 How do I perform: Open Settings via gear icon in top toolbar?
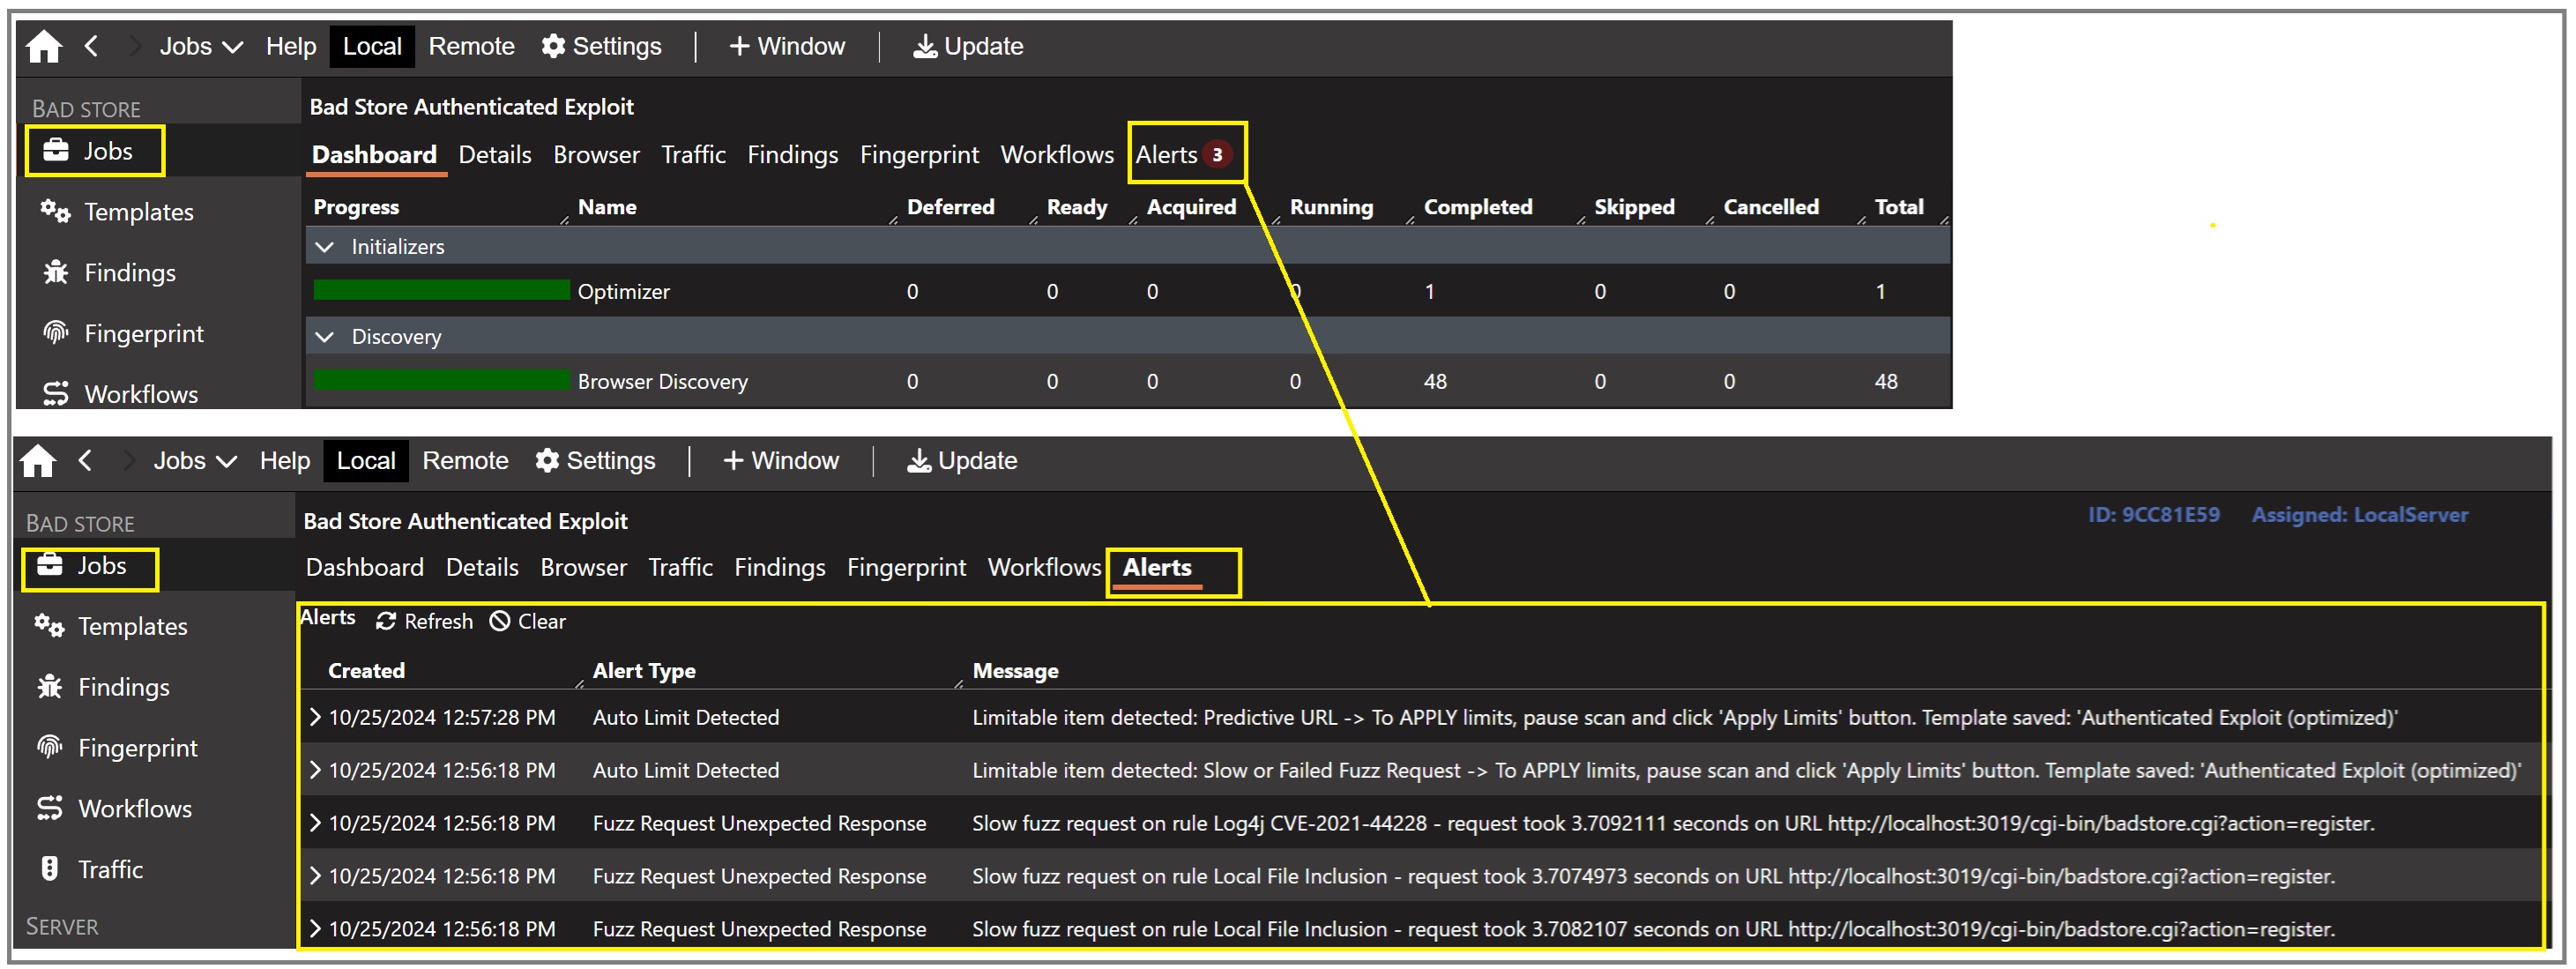tap(553, 46)
